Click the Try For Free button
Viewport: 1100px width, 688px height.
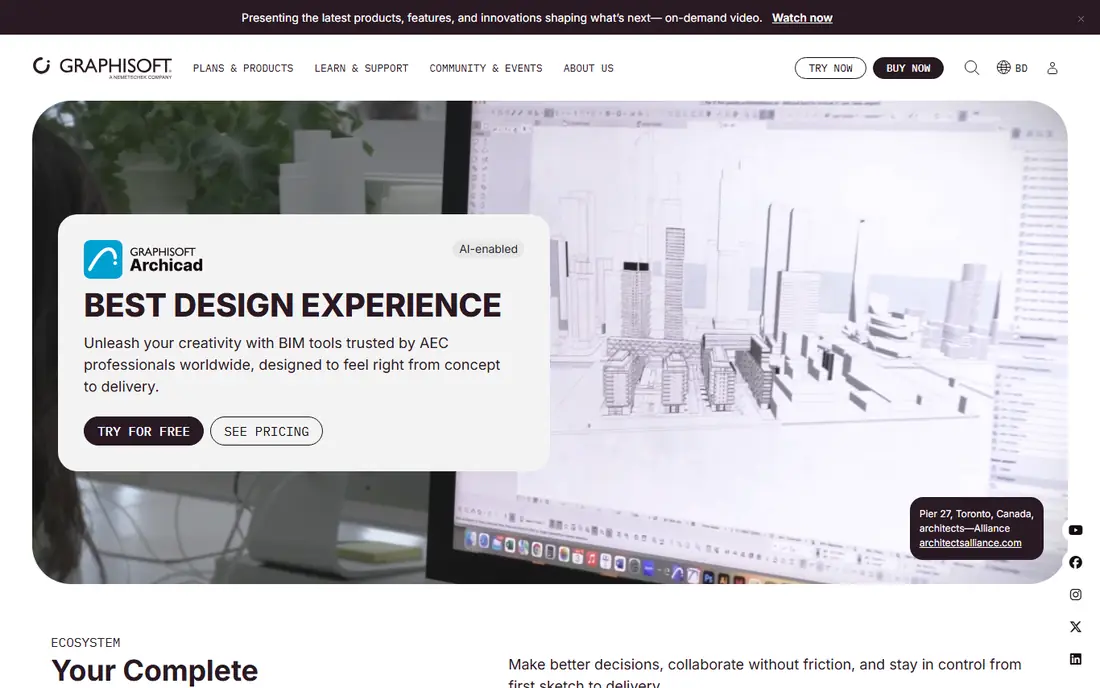143,431
